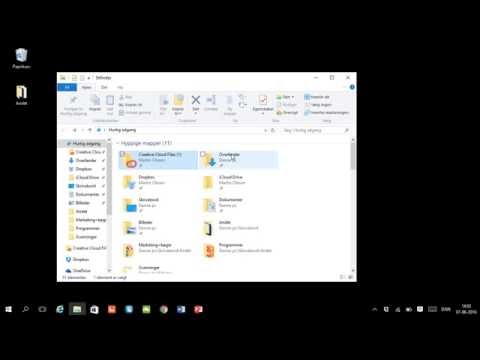
Task: Open the Creative Cloud Files folder tile
Action: point(158,160)
